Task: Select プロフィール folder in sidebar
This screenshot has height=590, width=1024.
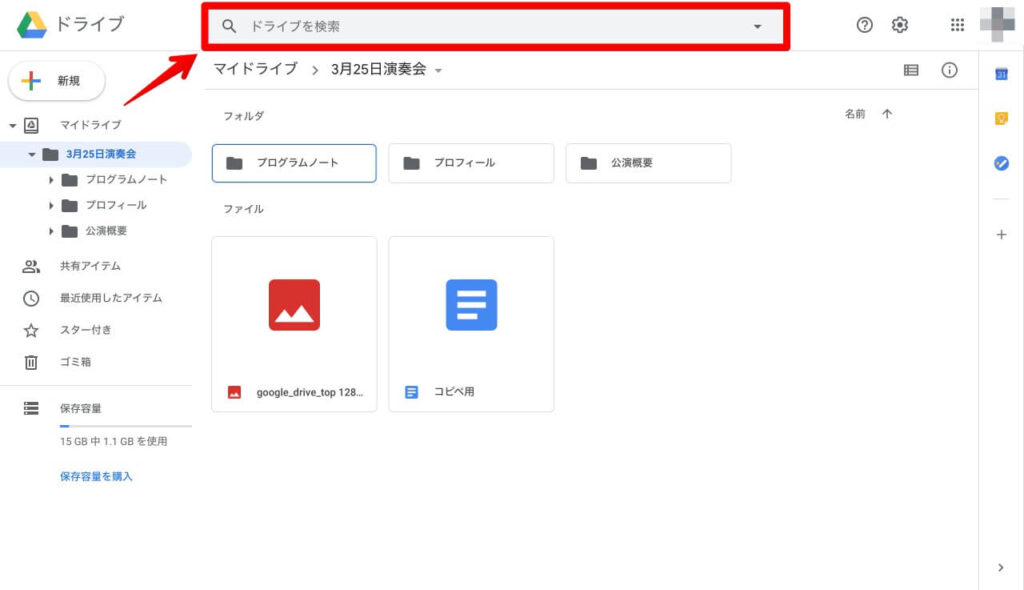Action: 116,205
